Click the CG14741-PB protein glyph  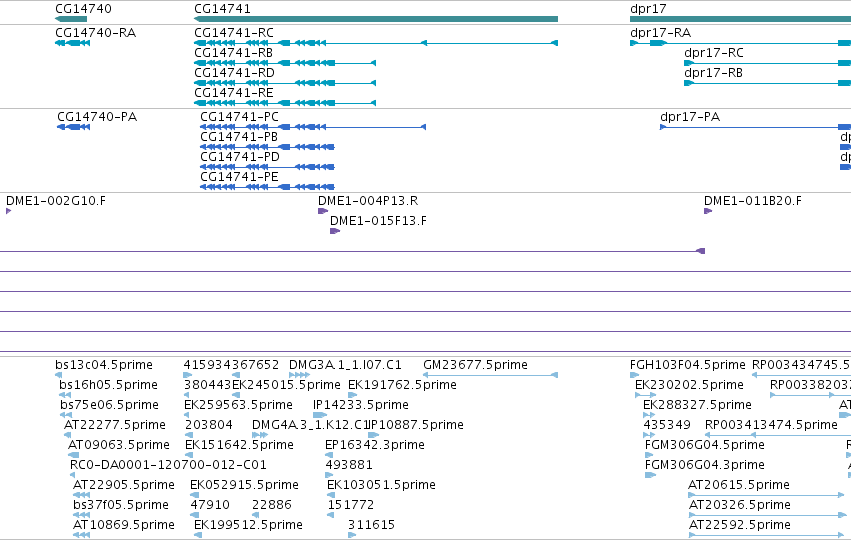(268, 147)
